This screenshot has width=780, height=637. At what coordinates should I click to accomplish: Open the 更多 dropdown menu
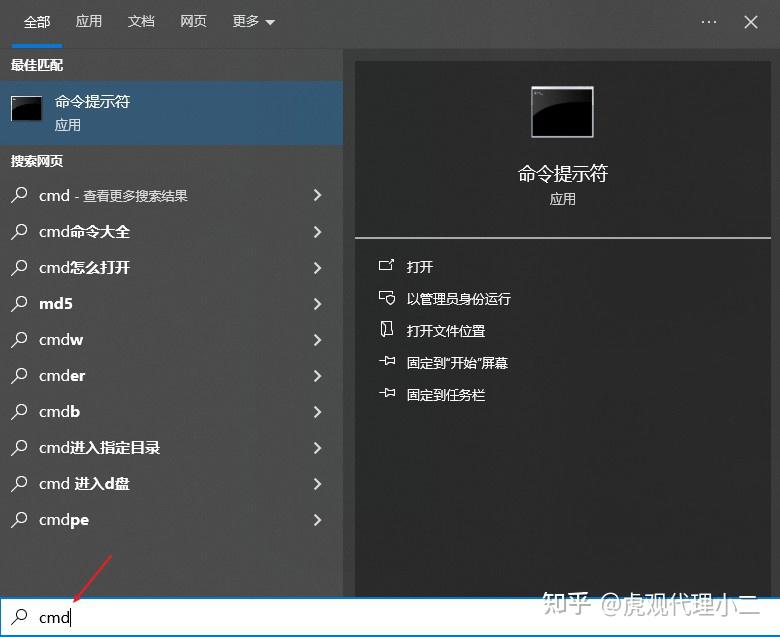253,21
